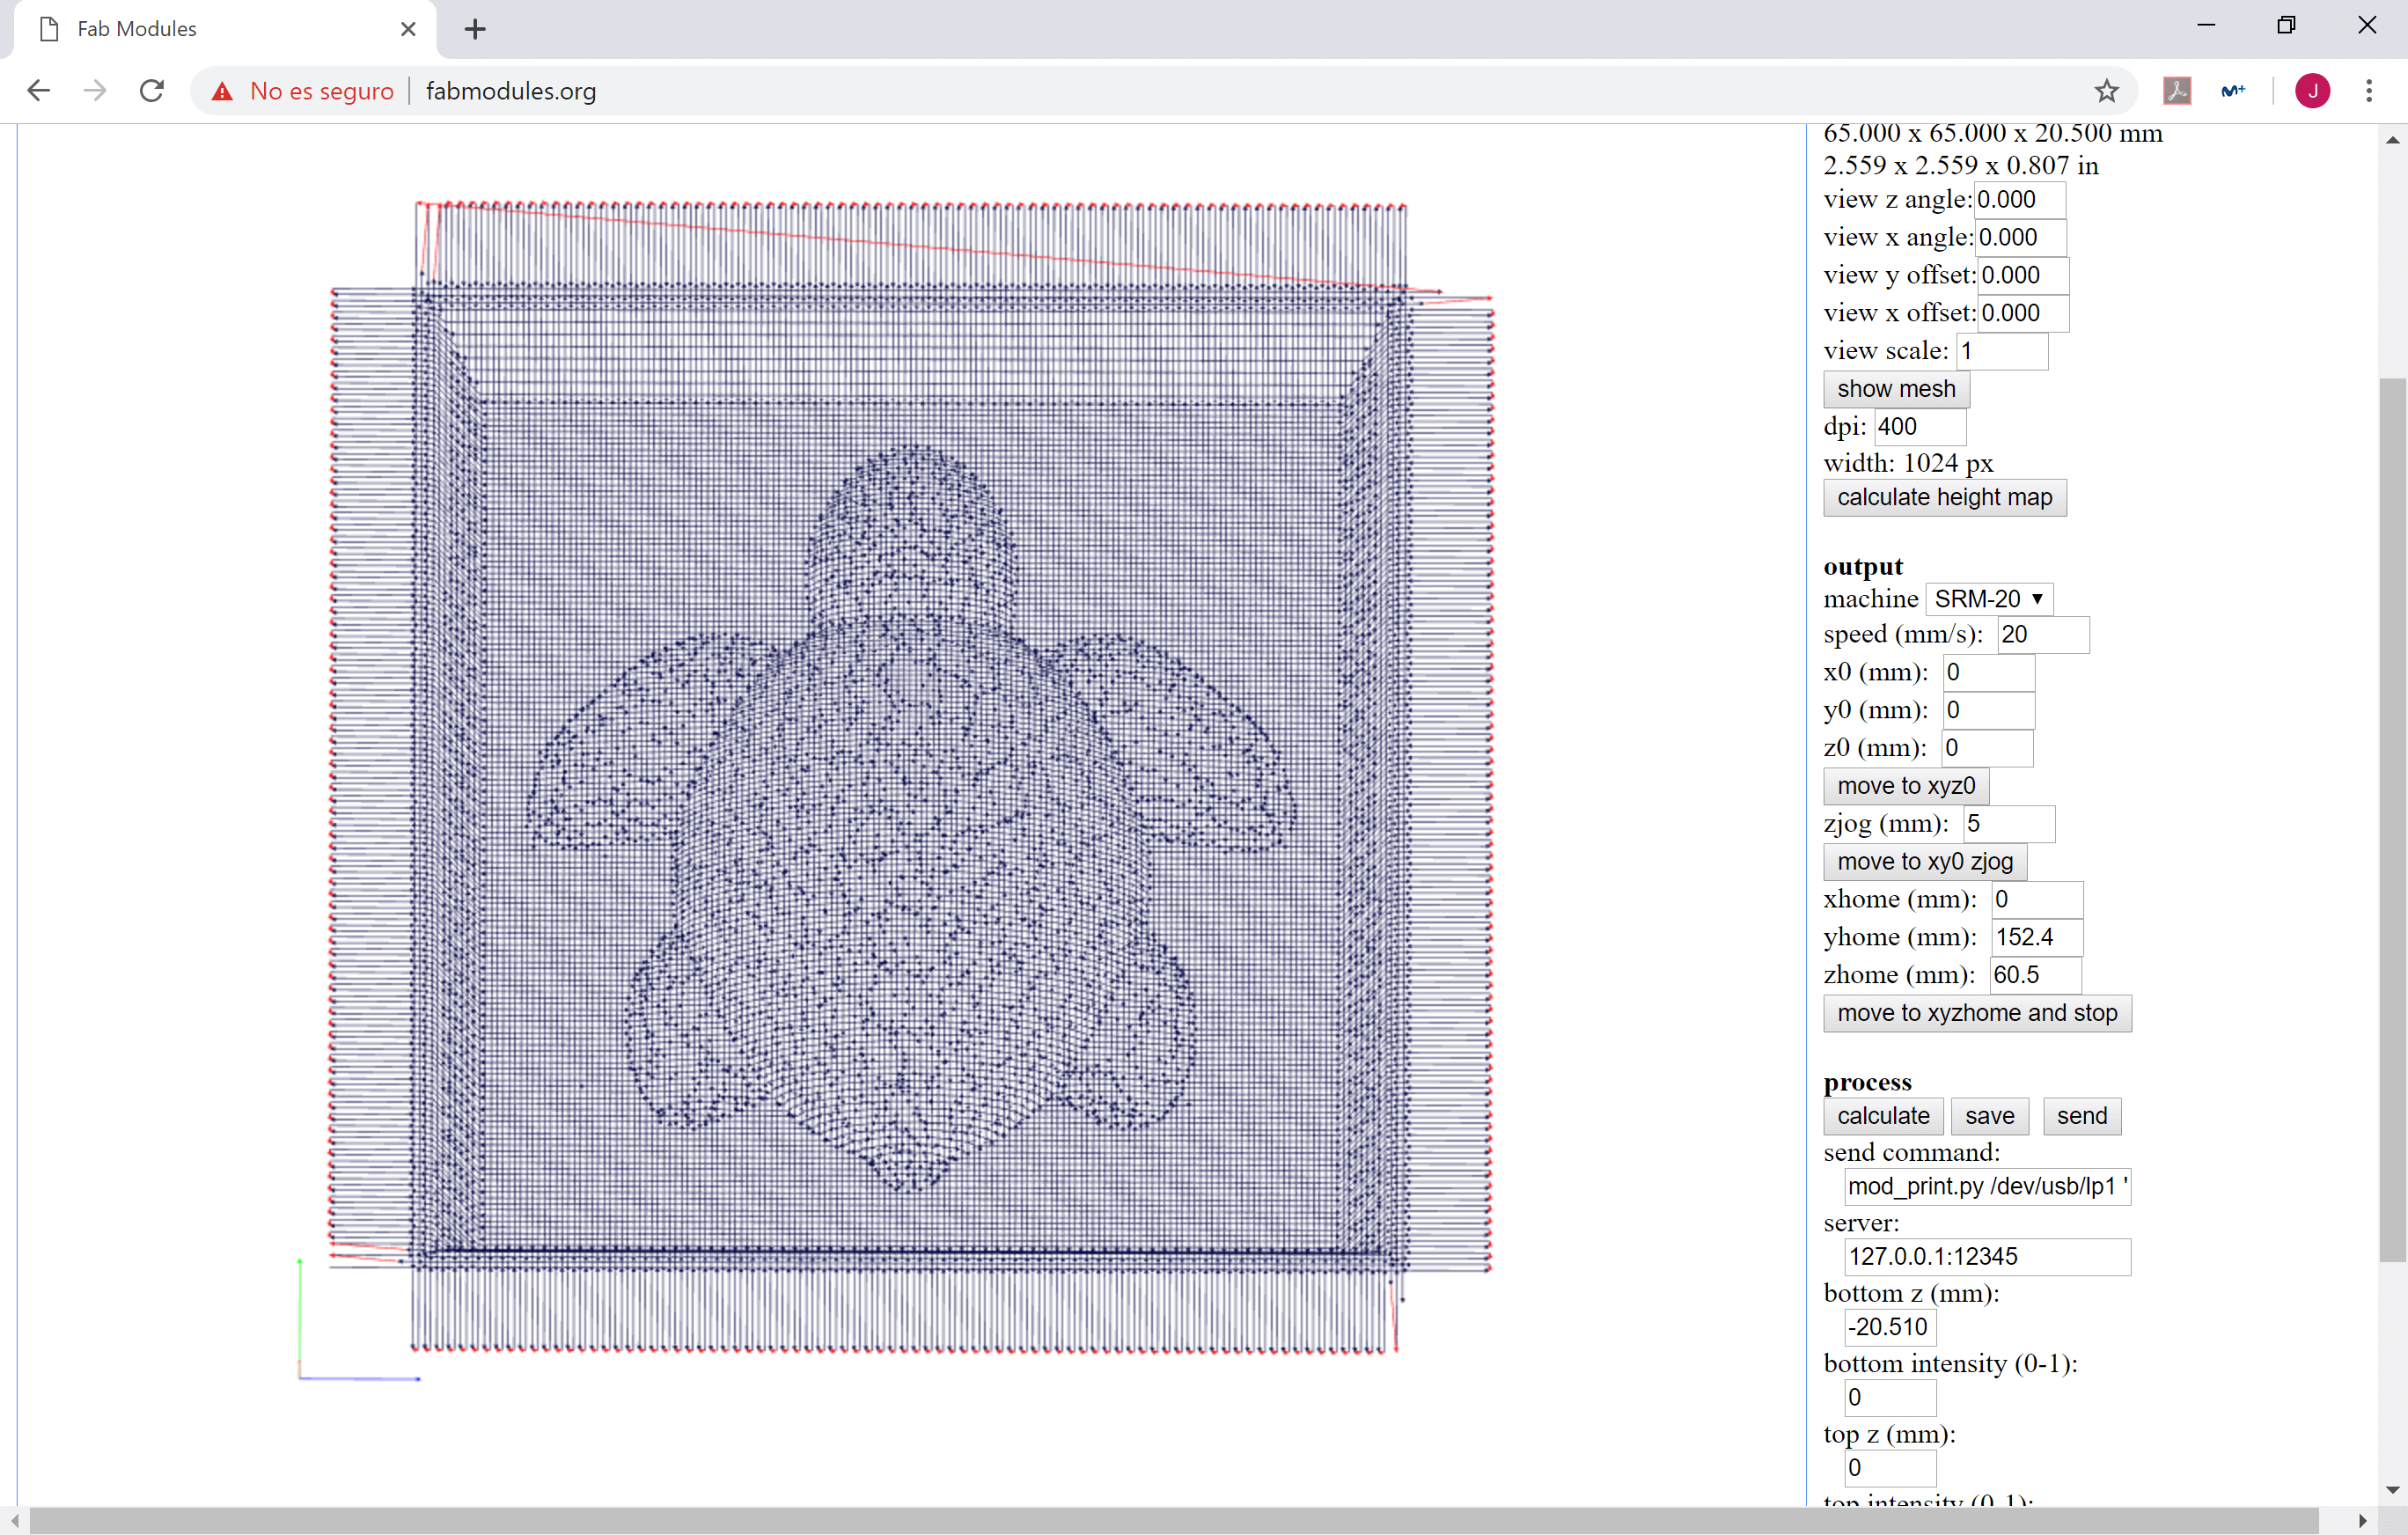Click move to xyzhome and stop
The height and width of the screenshot is (1535, 2408).
pos(1976,1013)
